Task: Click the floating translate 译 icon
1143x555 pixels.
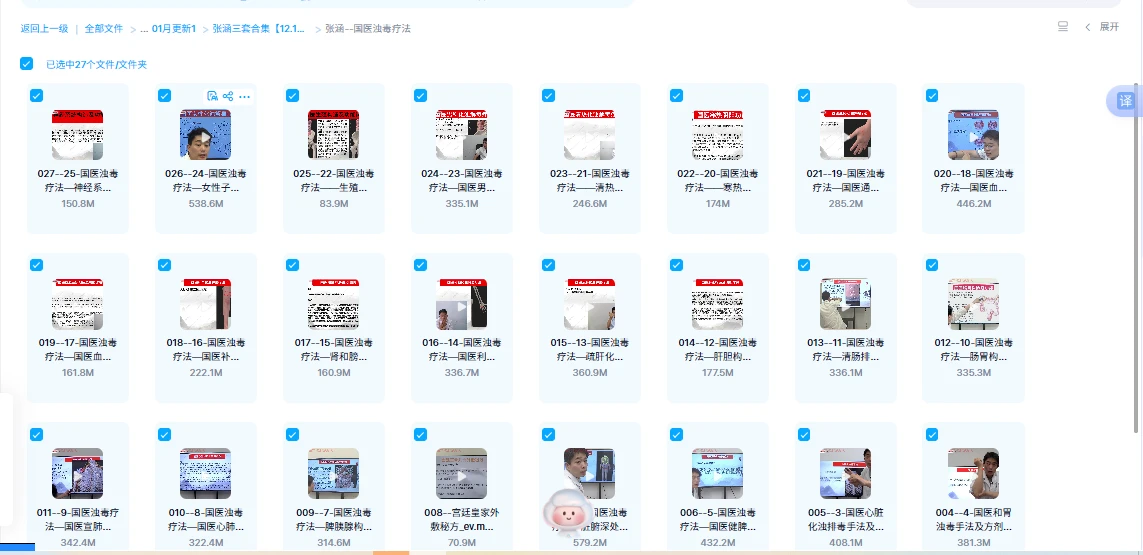Action: pyautogui.click(x=1125, y=101)
